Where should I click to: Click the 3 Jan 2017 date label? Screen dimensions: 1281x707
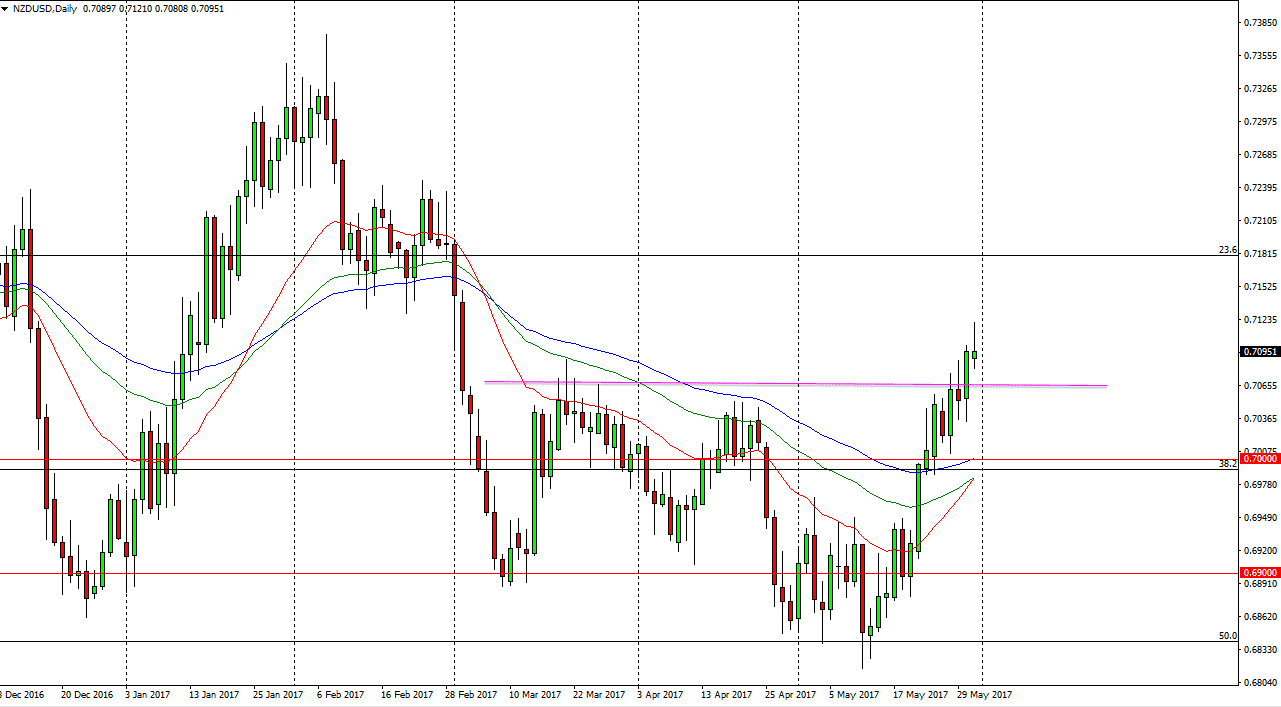(x=149, y=694)
